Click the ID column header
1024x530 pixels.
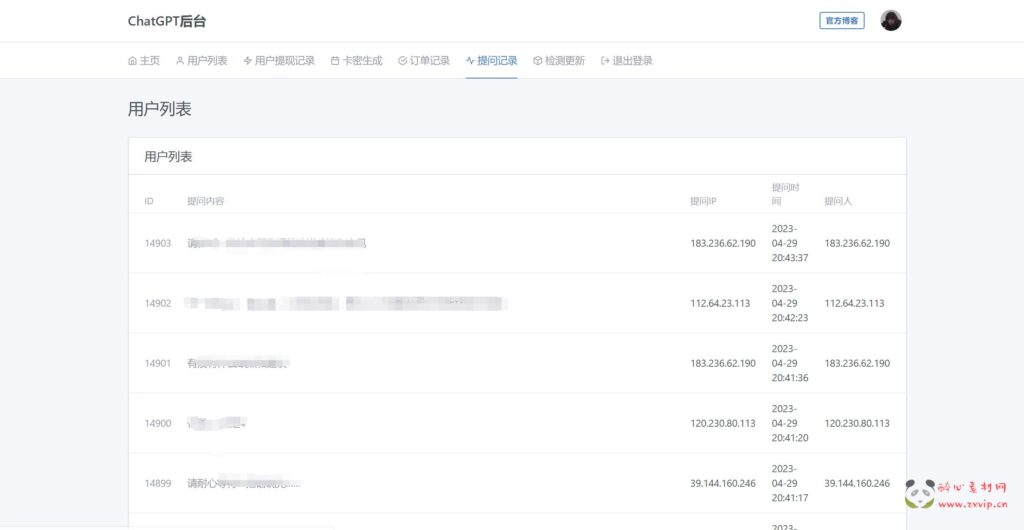[x=149, y=201]
